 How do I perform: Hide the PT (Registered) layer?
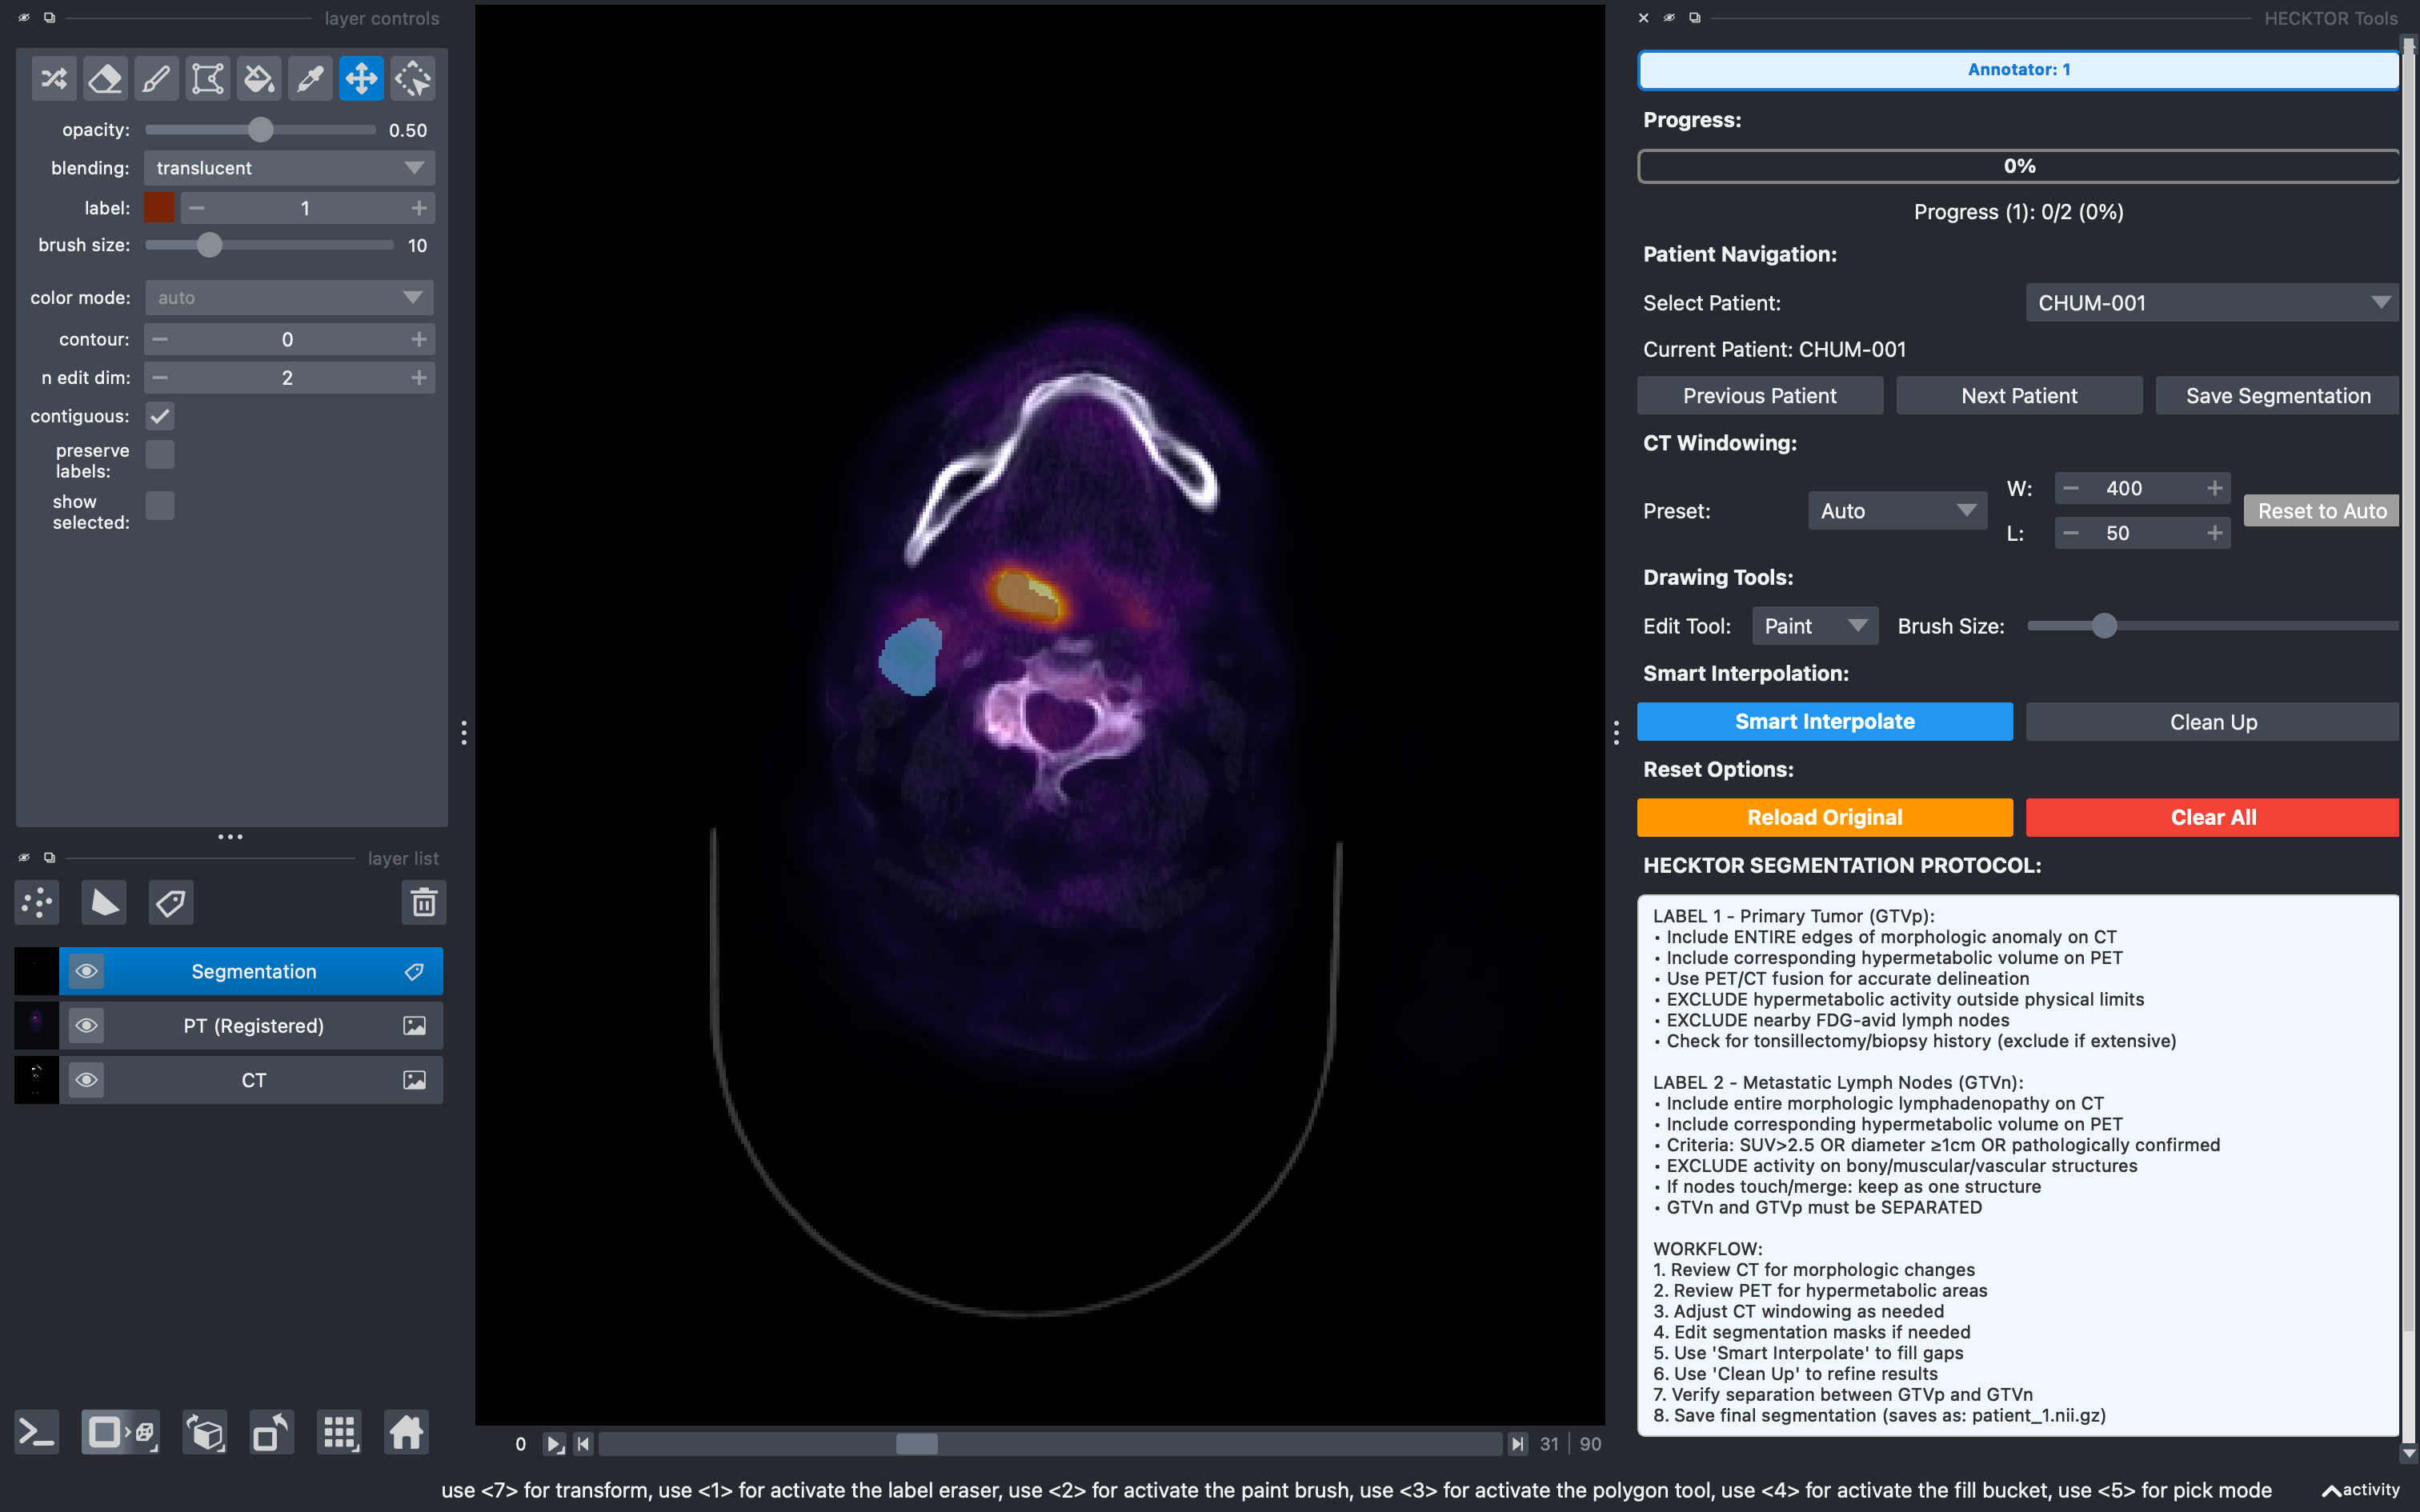[87, 1025]
